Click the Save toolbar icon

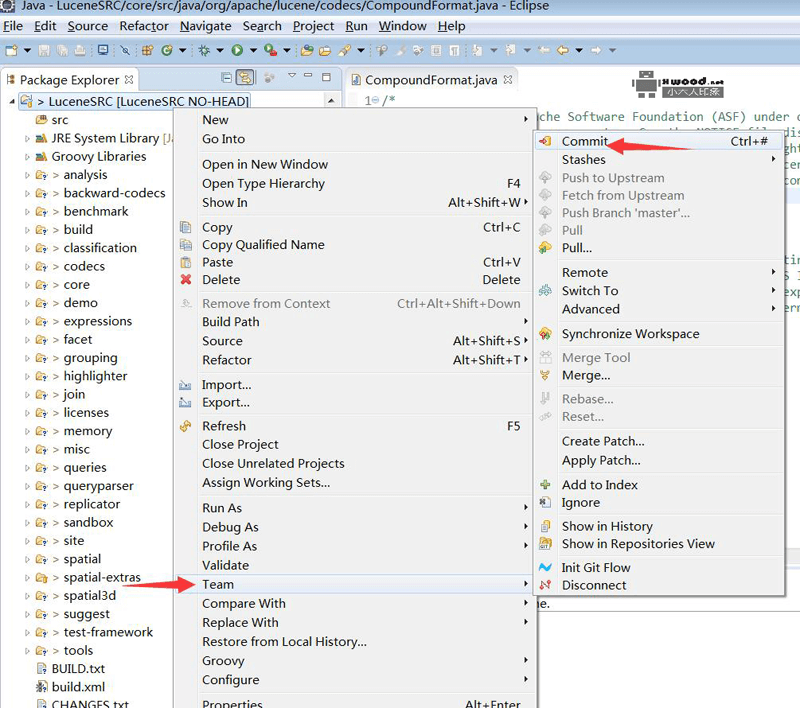(x=44, y=50)
